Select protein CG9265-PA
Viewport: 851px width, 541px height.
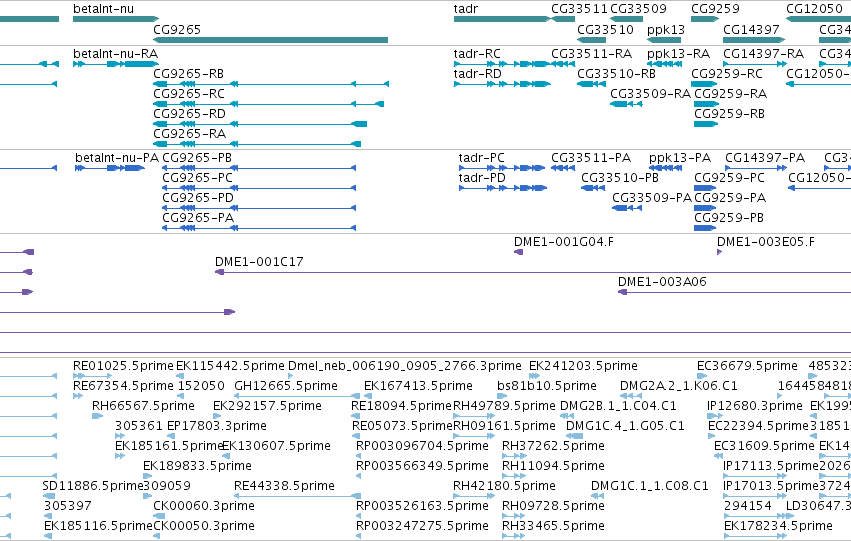click(259, 228)
